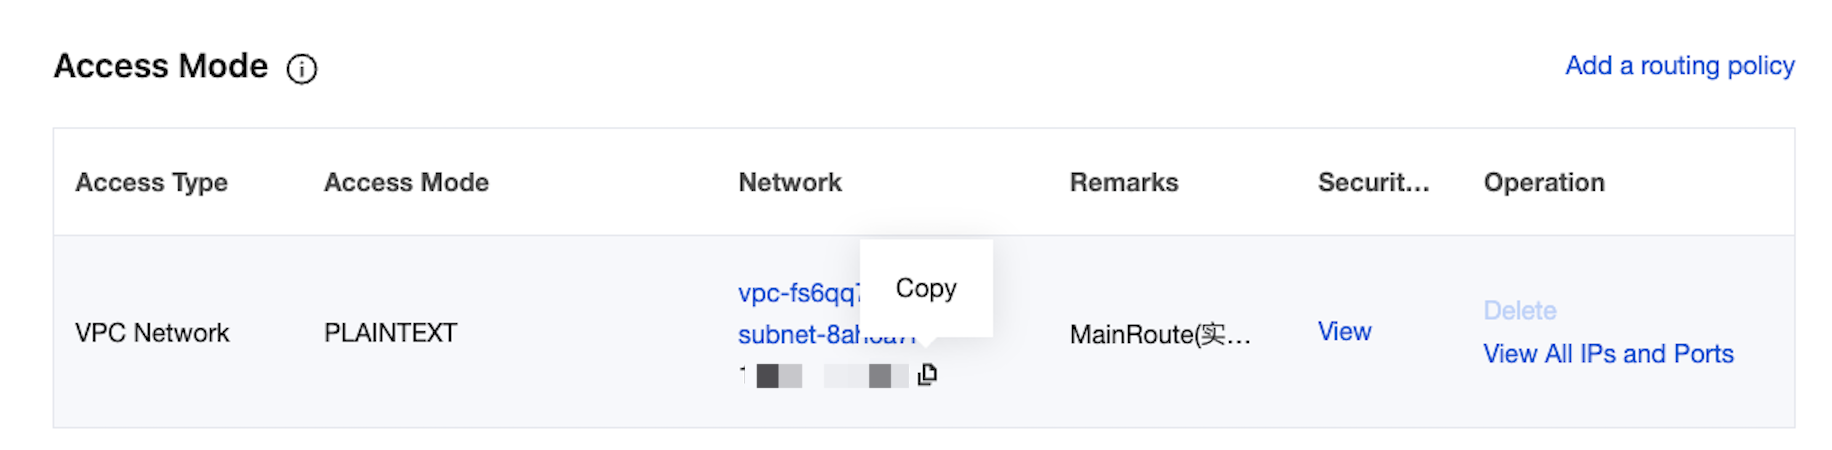Open the subnet-8a link
1832x450 pixels.
(x=797, y=335)
